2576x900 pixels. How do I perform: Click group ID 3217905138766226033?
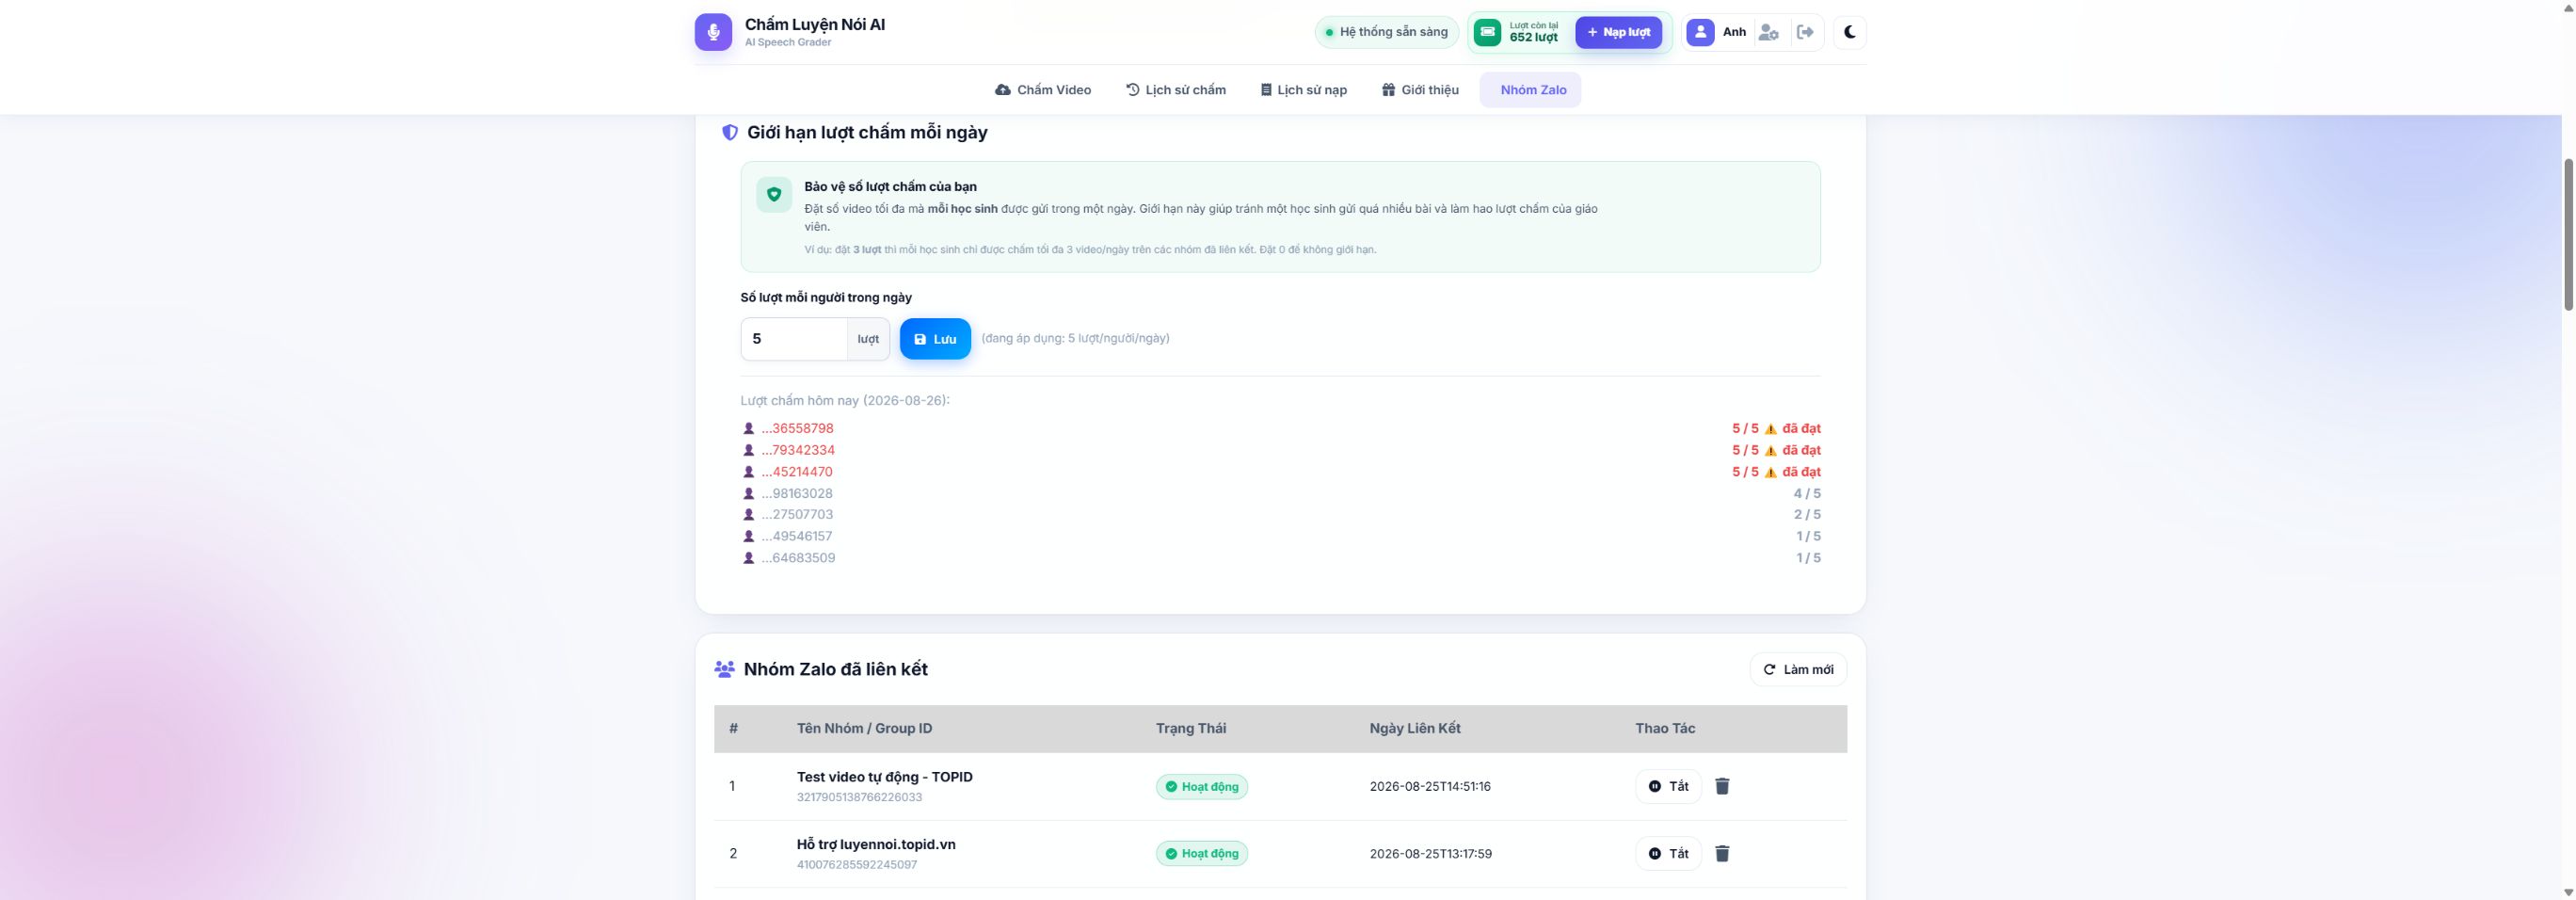(x=859, y=797)
